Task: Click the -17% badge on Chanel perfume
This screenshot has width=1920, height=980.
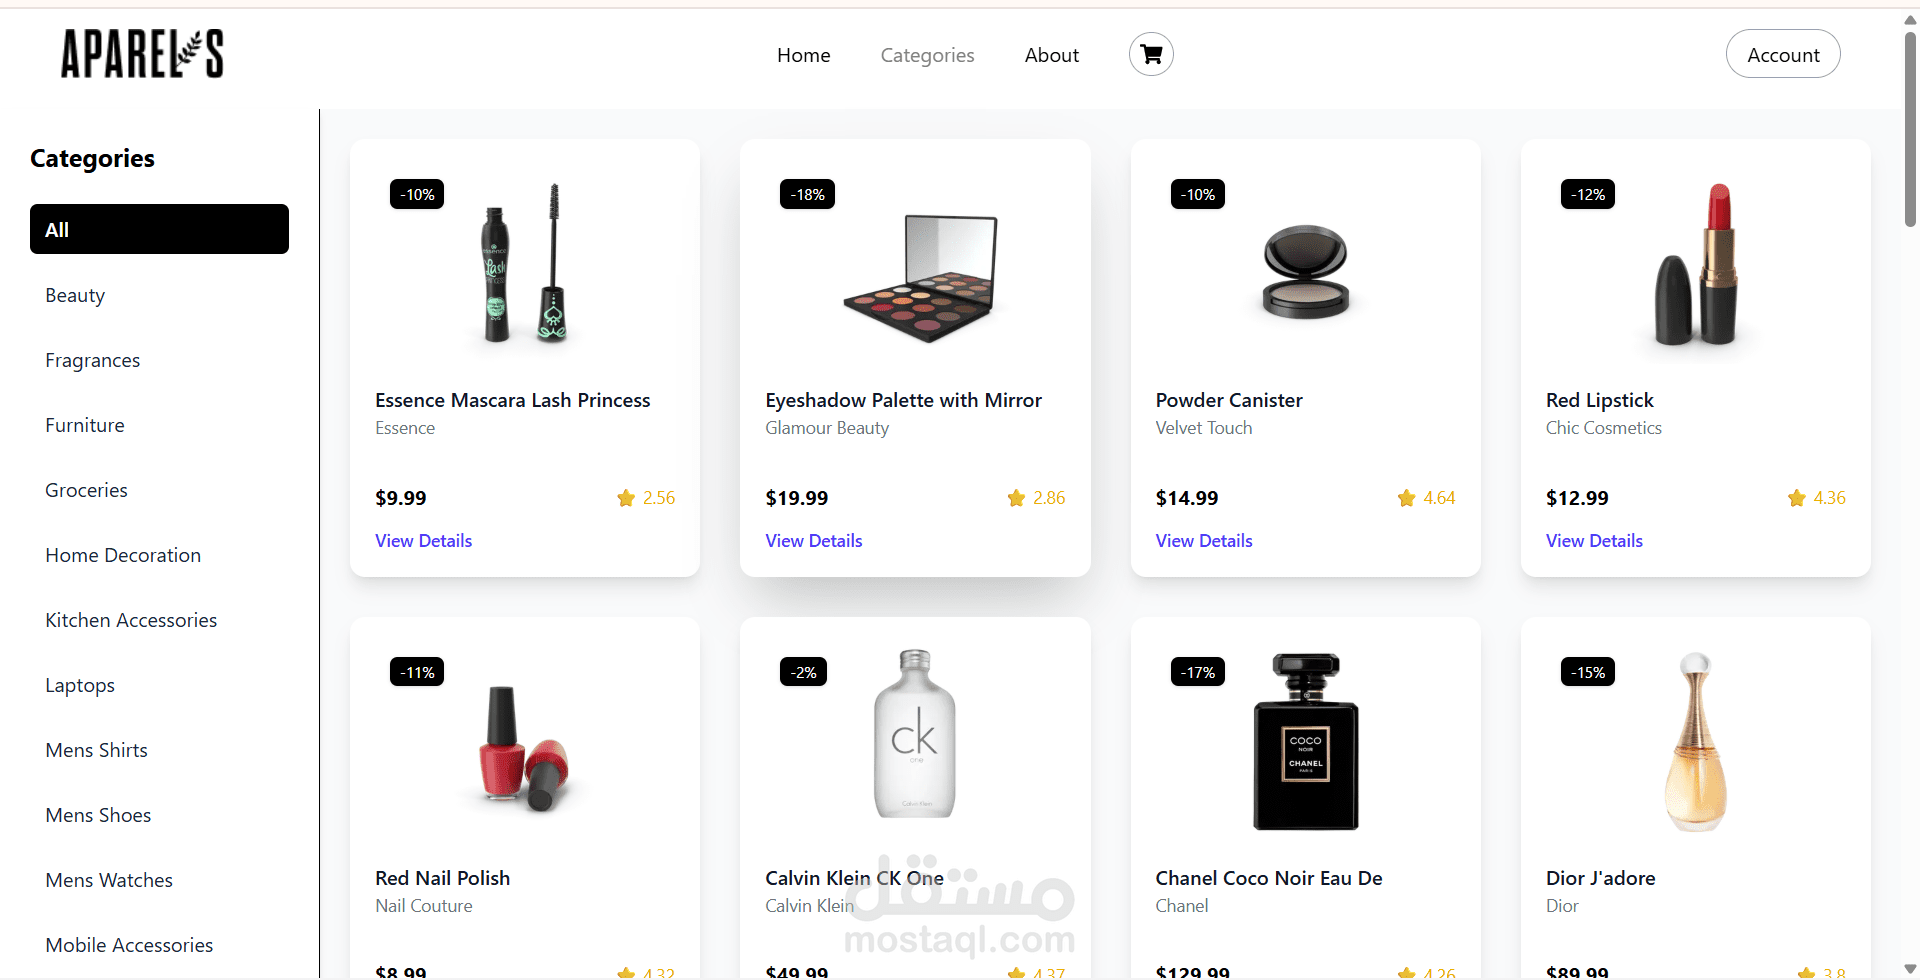Action: click(1197, 672)
